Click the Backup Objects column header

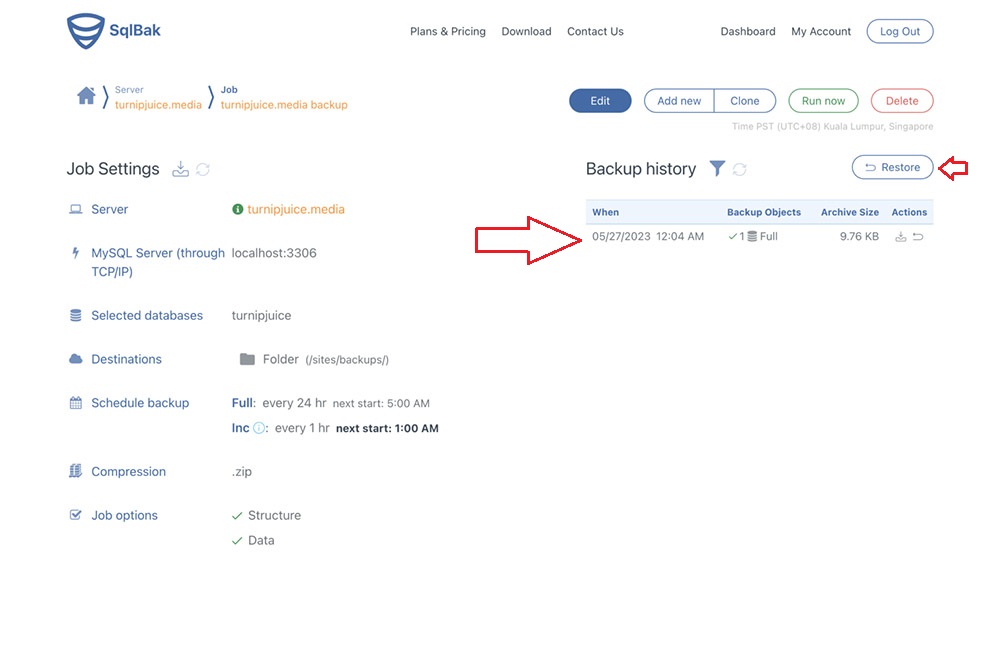pos(763,212)
